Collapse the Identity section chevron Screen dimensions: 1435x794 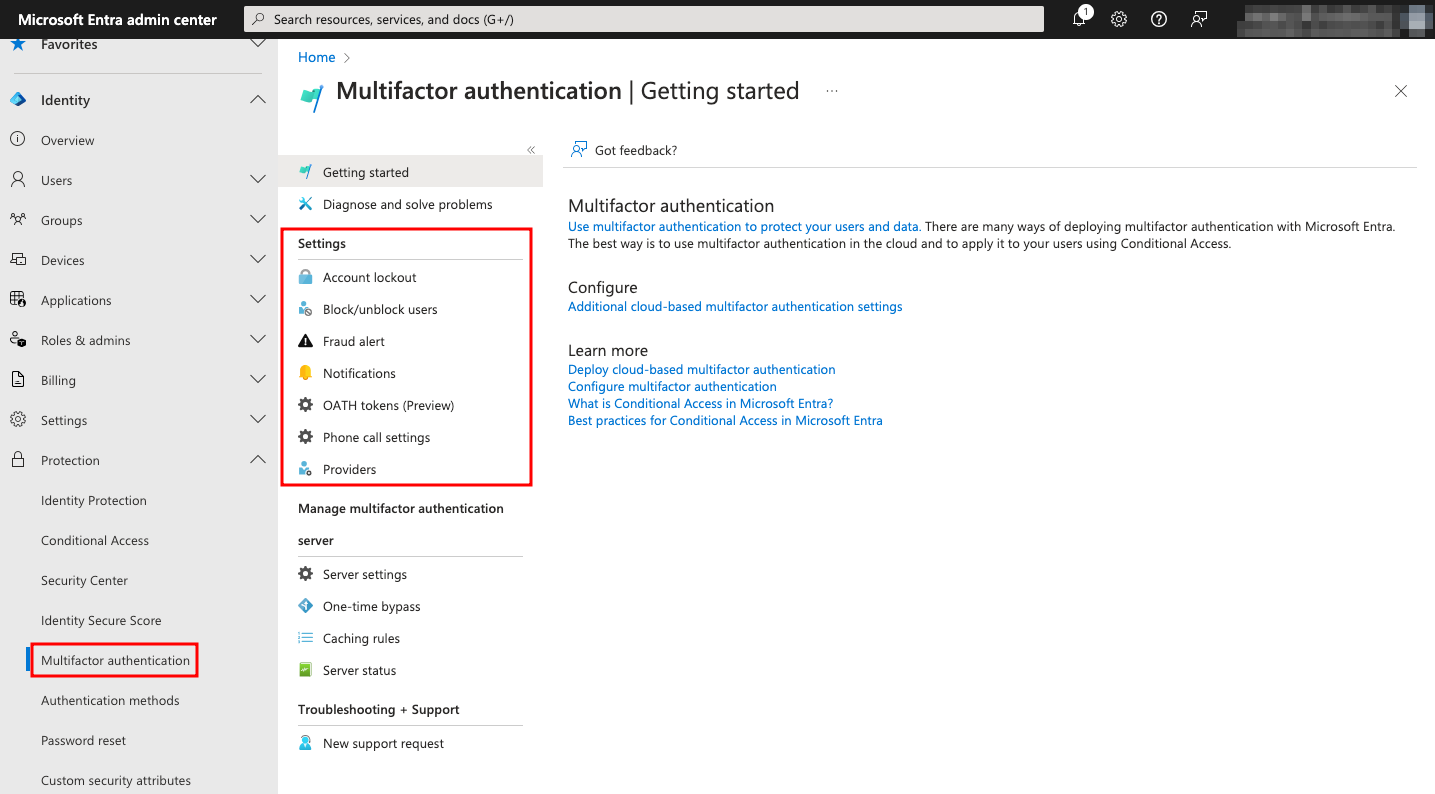pos(258,100)
